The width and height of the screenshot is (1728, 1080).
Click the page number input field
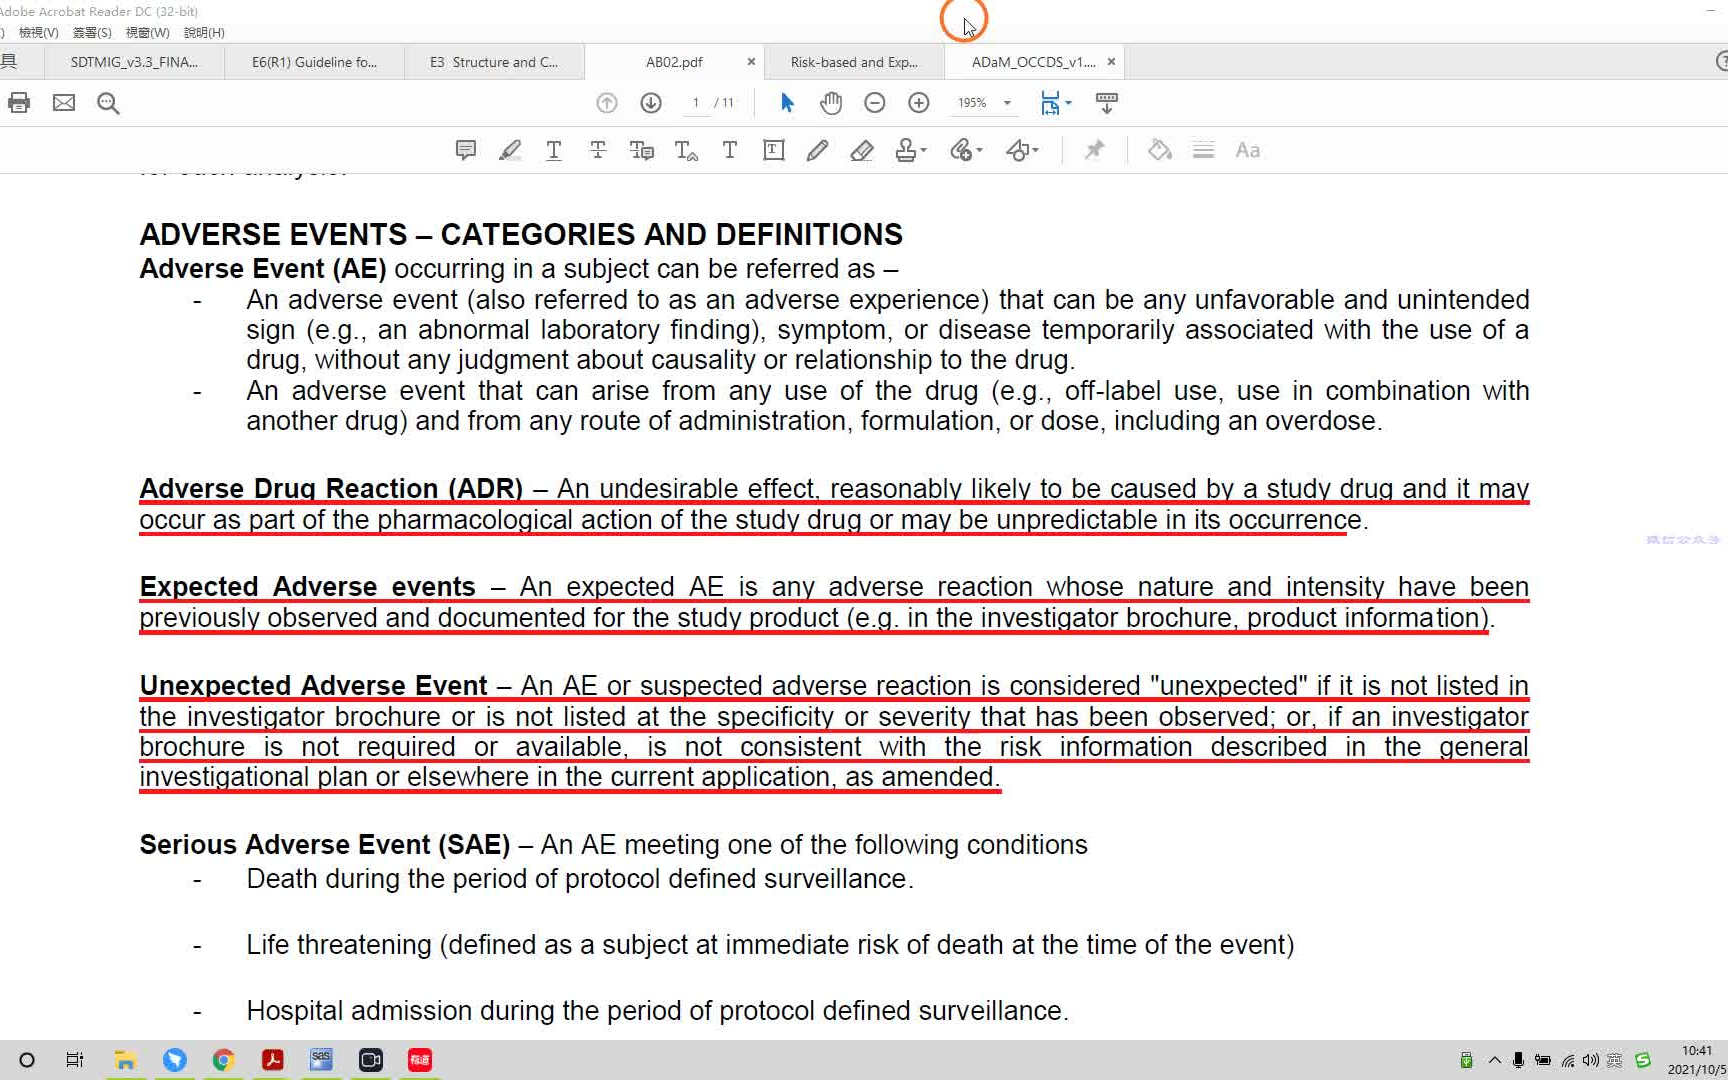point(695,103)
